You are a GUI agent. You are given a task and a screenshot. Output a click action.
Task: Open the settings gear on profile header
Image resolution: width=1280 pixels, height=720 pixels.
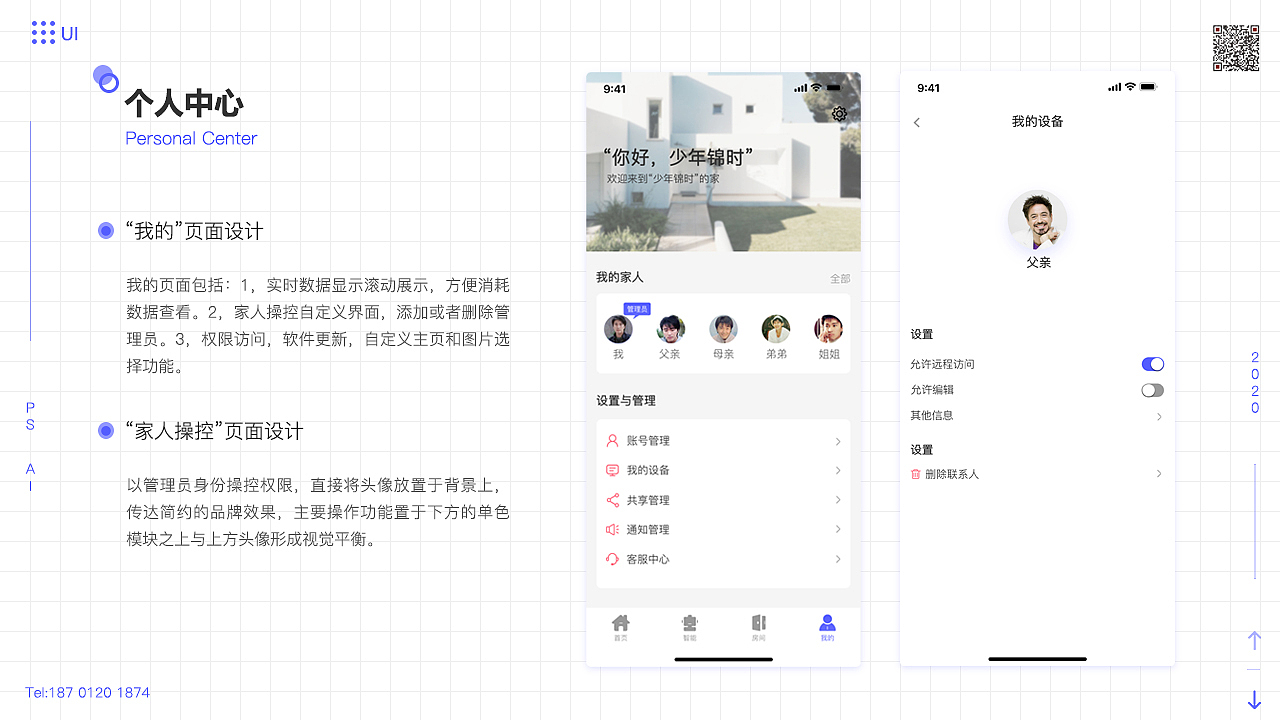(839, 114)
